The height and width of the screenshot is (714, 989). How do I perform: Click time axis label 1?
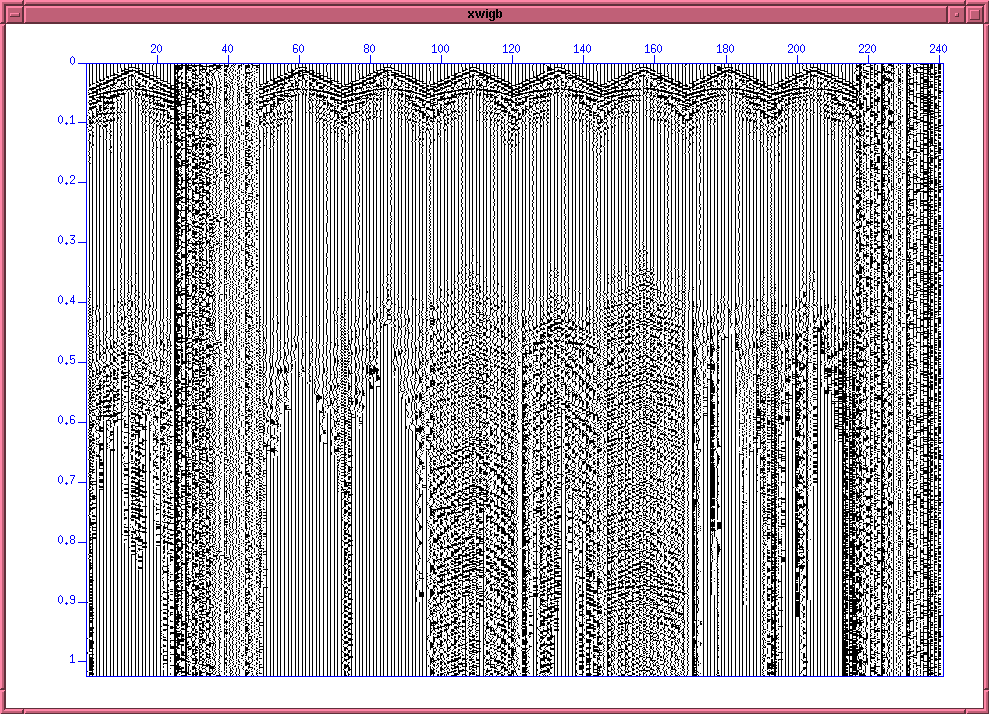click(x=72, y=661)
